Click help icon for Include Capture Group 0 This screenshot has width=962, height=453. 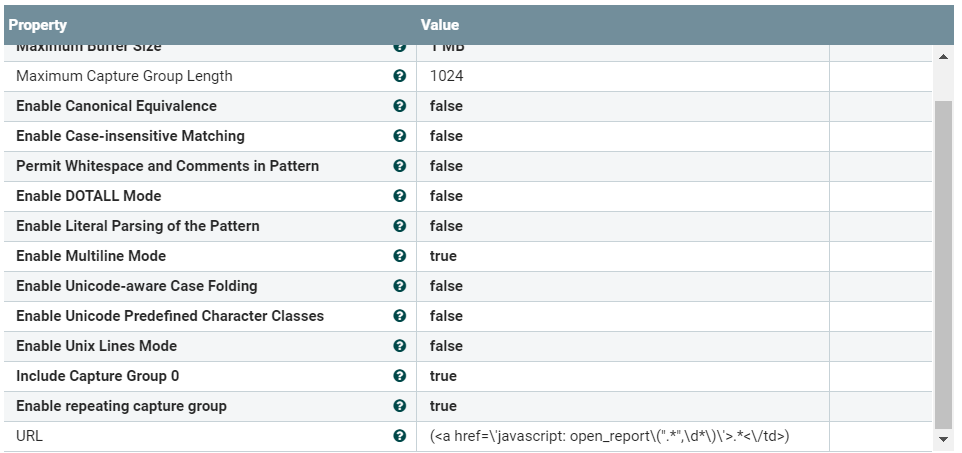(x=400, y=376)
